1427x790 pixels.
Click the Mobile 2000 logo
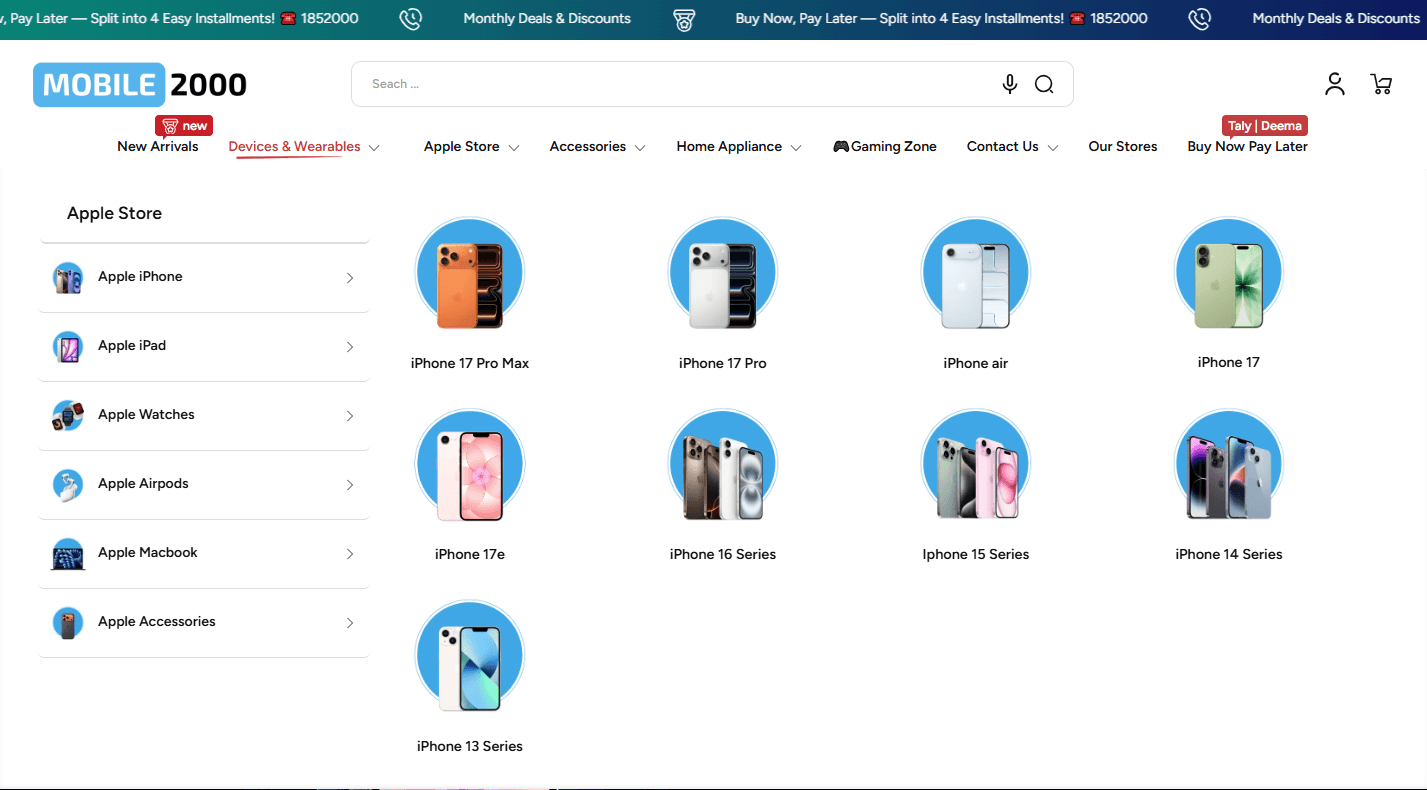click(x=140, y=84)
